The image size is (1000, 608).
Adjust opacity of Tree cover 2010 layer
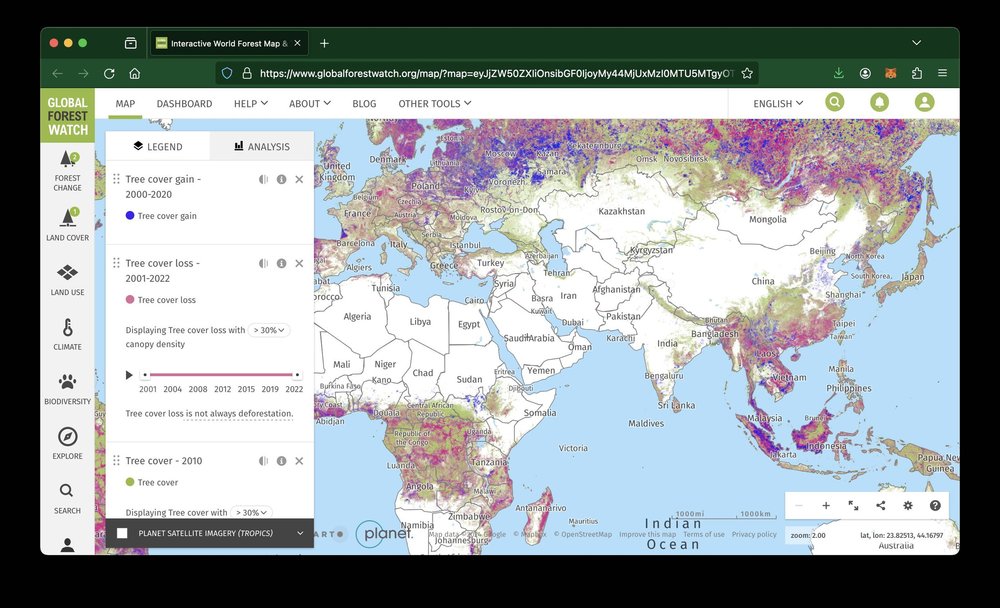coord(263,461)
